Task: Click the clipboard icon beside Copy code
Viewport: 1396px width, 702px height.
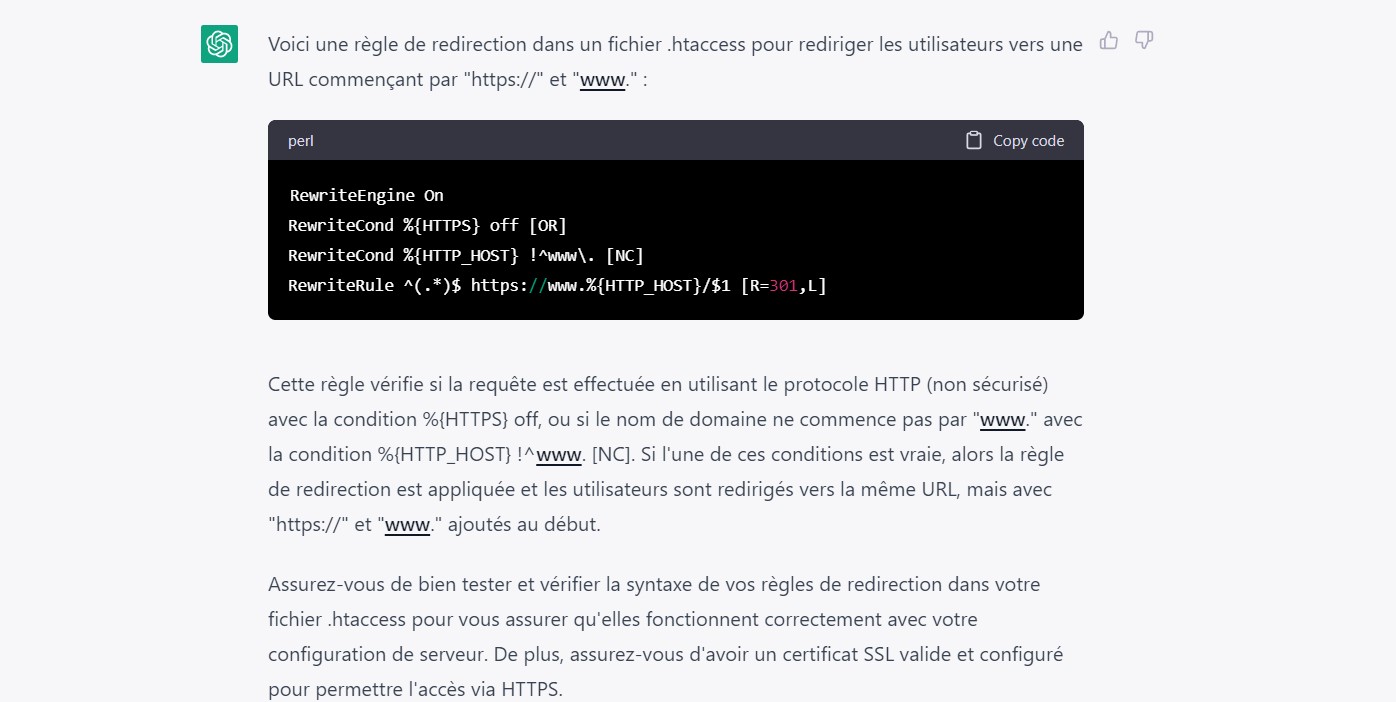Action: 973,140
